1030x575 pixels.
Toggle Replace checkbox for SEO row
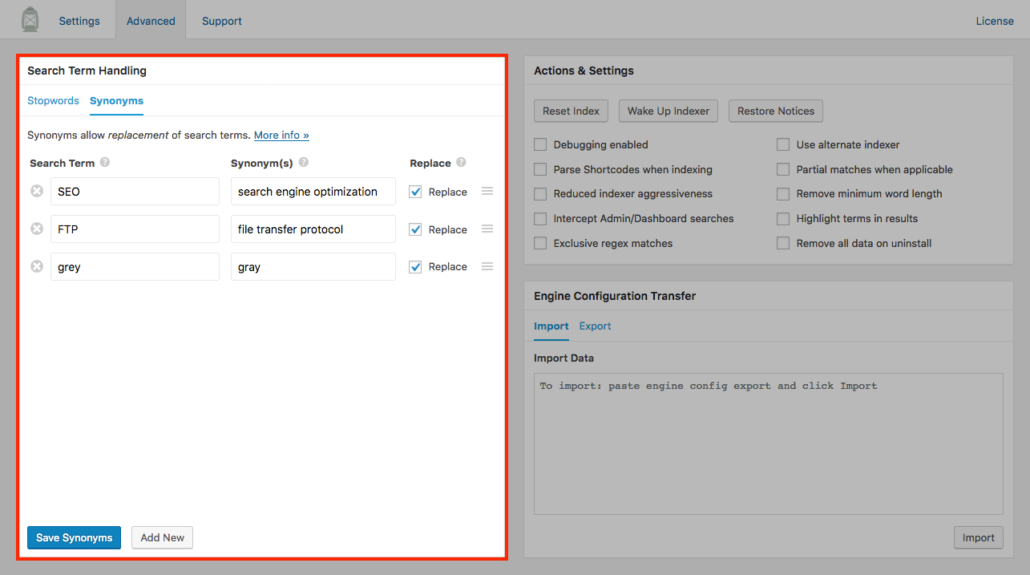pyautogui.click(x=415, y=192)
